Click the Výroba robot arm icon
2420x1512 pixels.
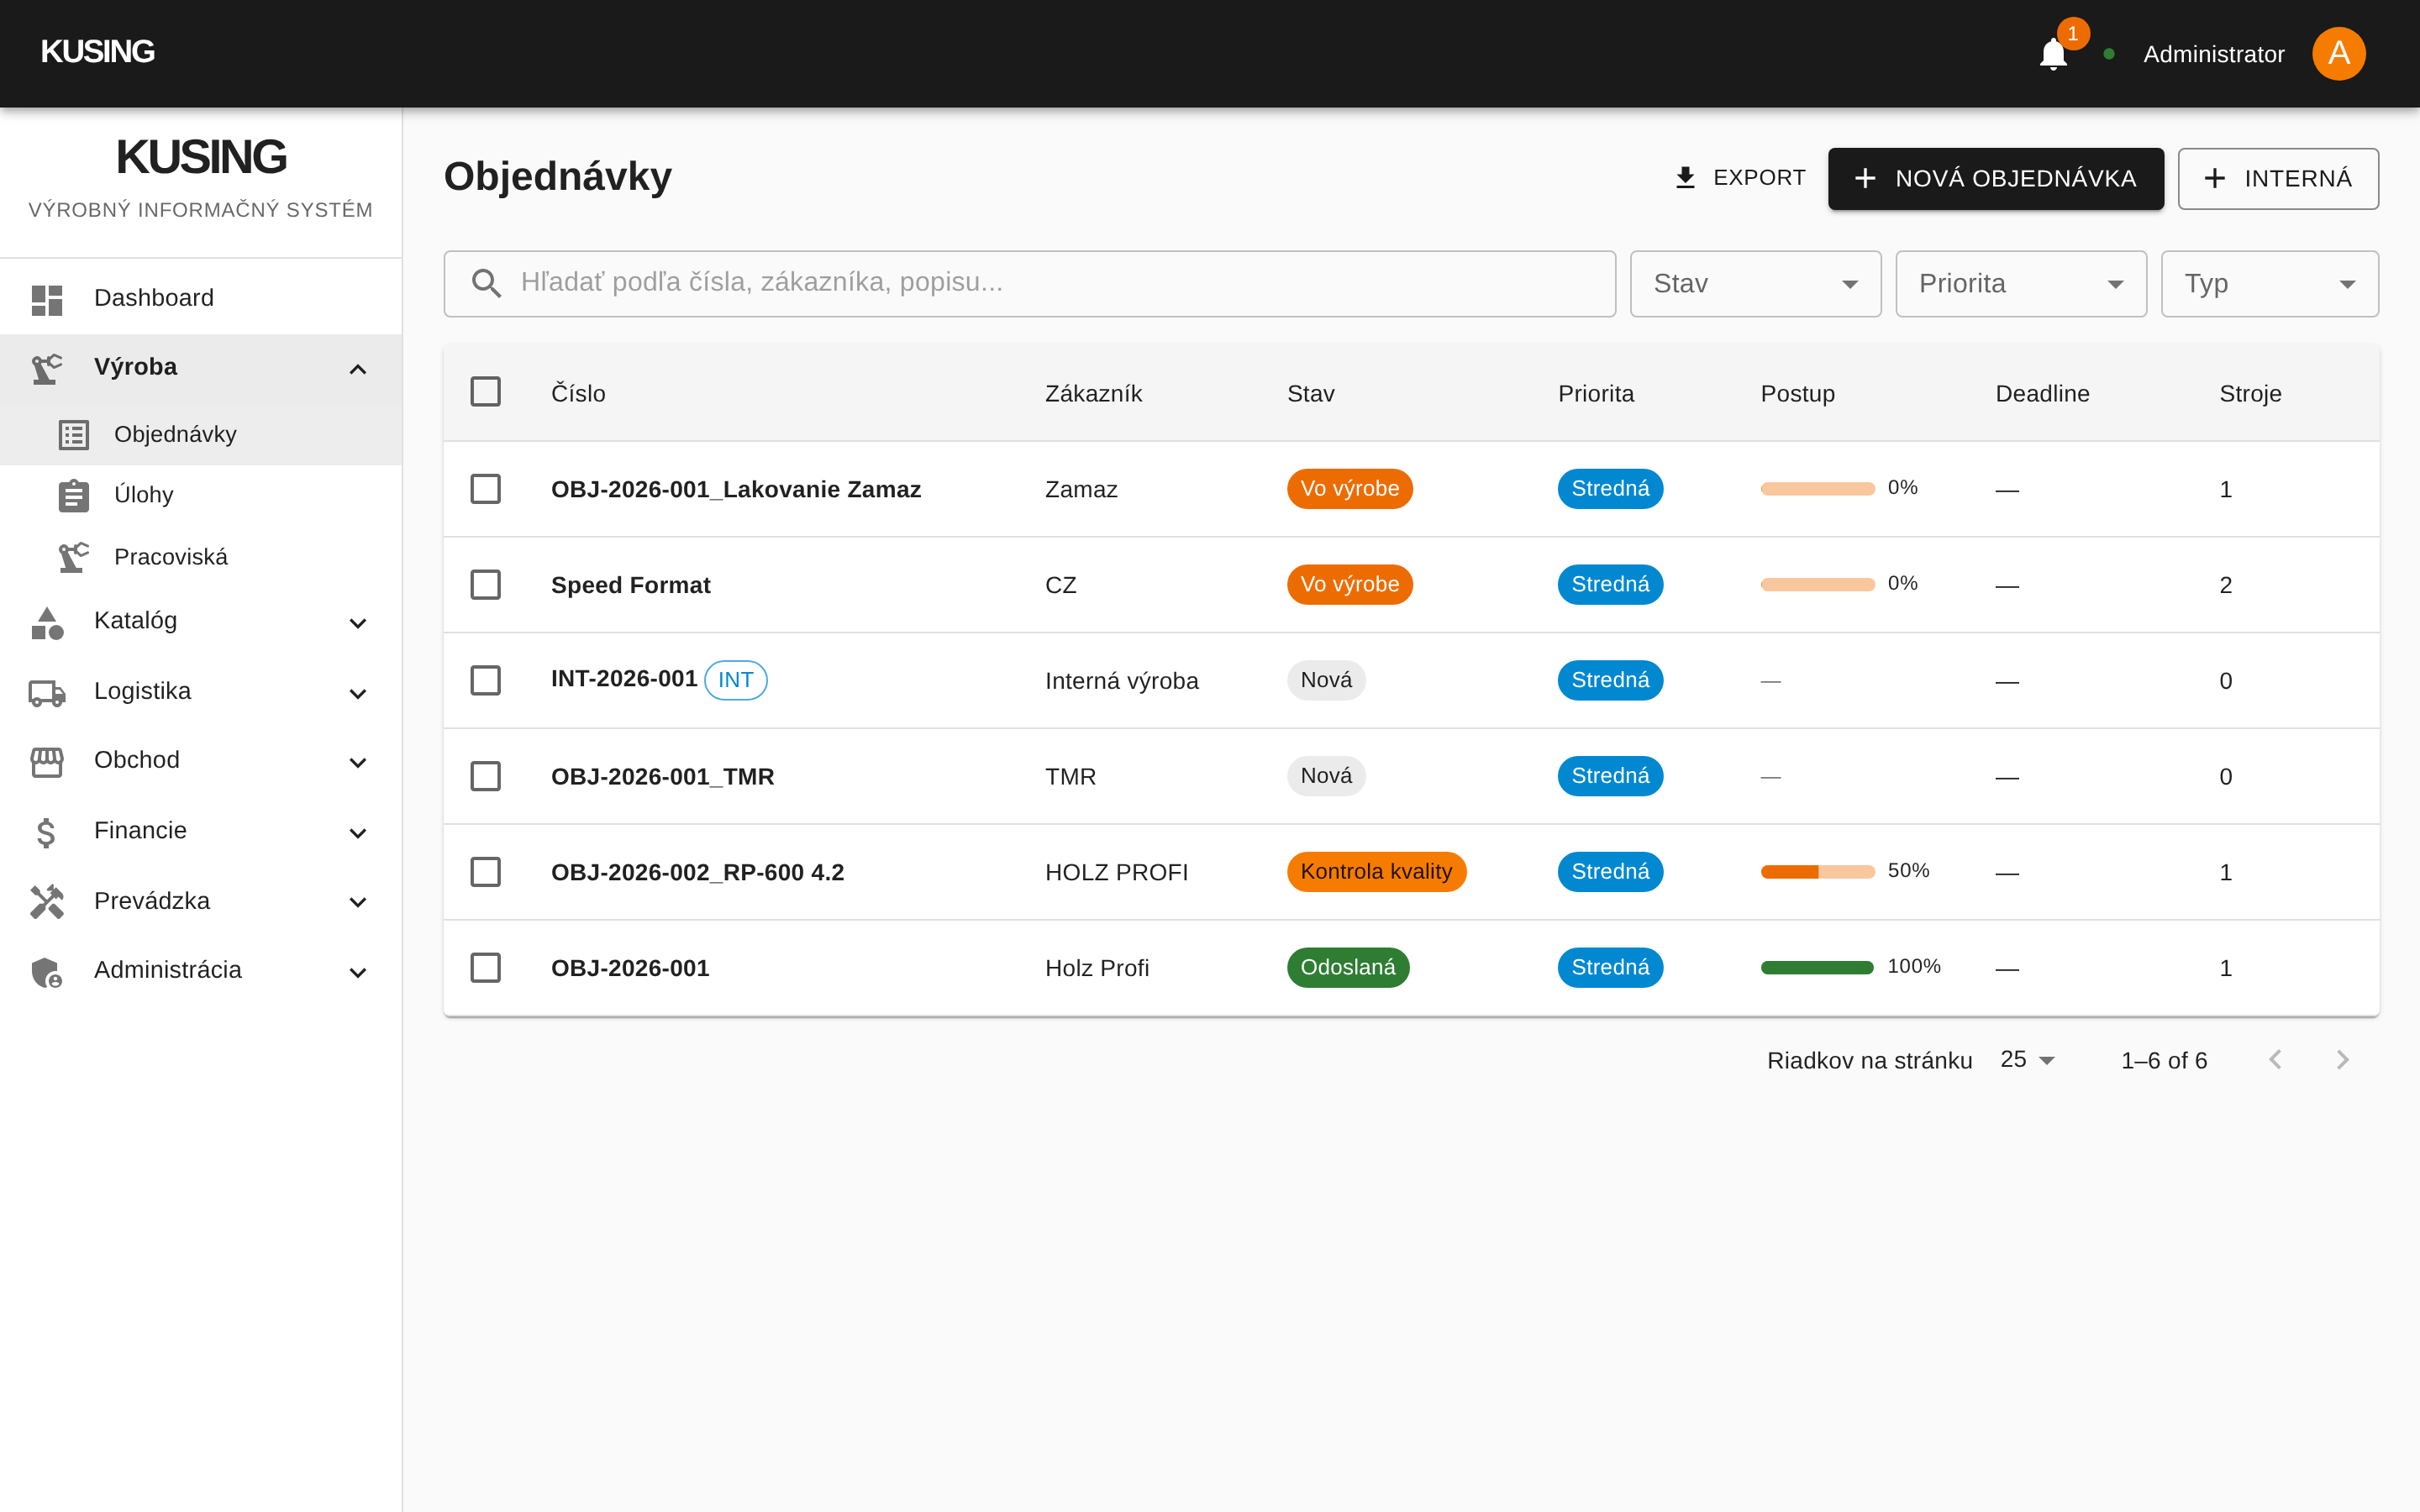tap(47, 368)
